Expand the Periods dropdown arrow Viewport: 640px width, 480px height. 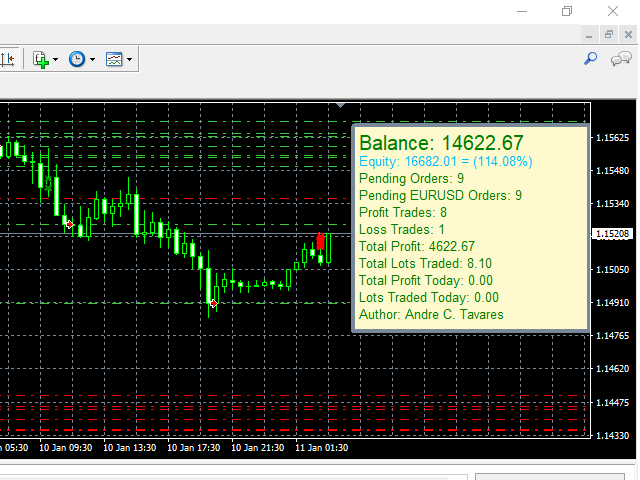click(x=92, y=60)
